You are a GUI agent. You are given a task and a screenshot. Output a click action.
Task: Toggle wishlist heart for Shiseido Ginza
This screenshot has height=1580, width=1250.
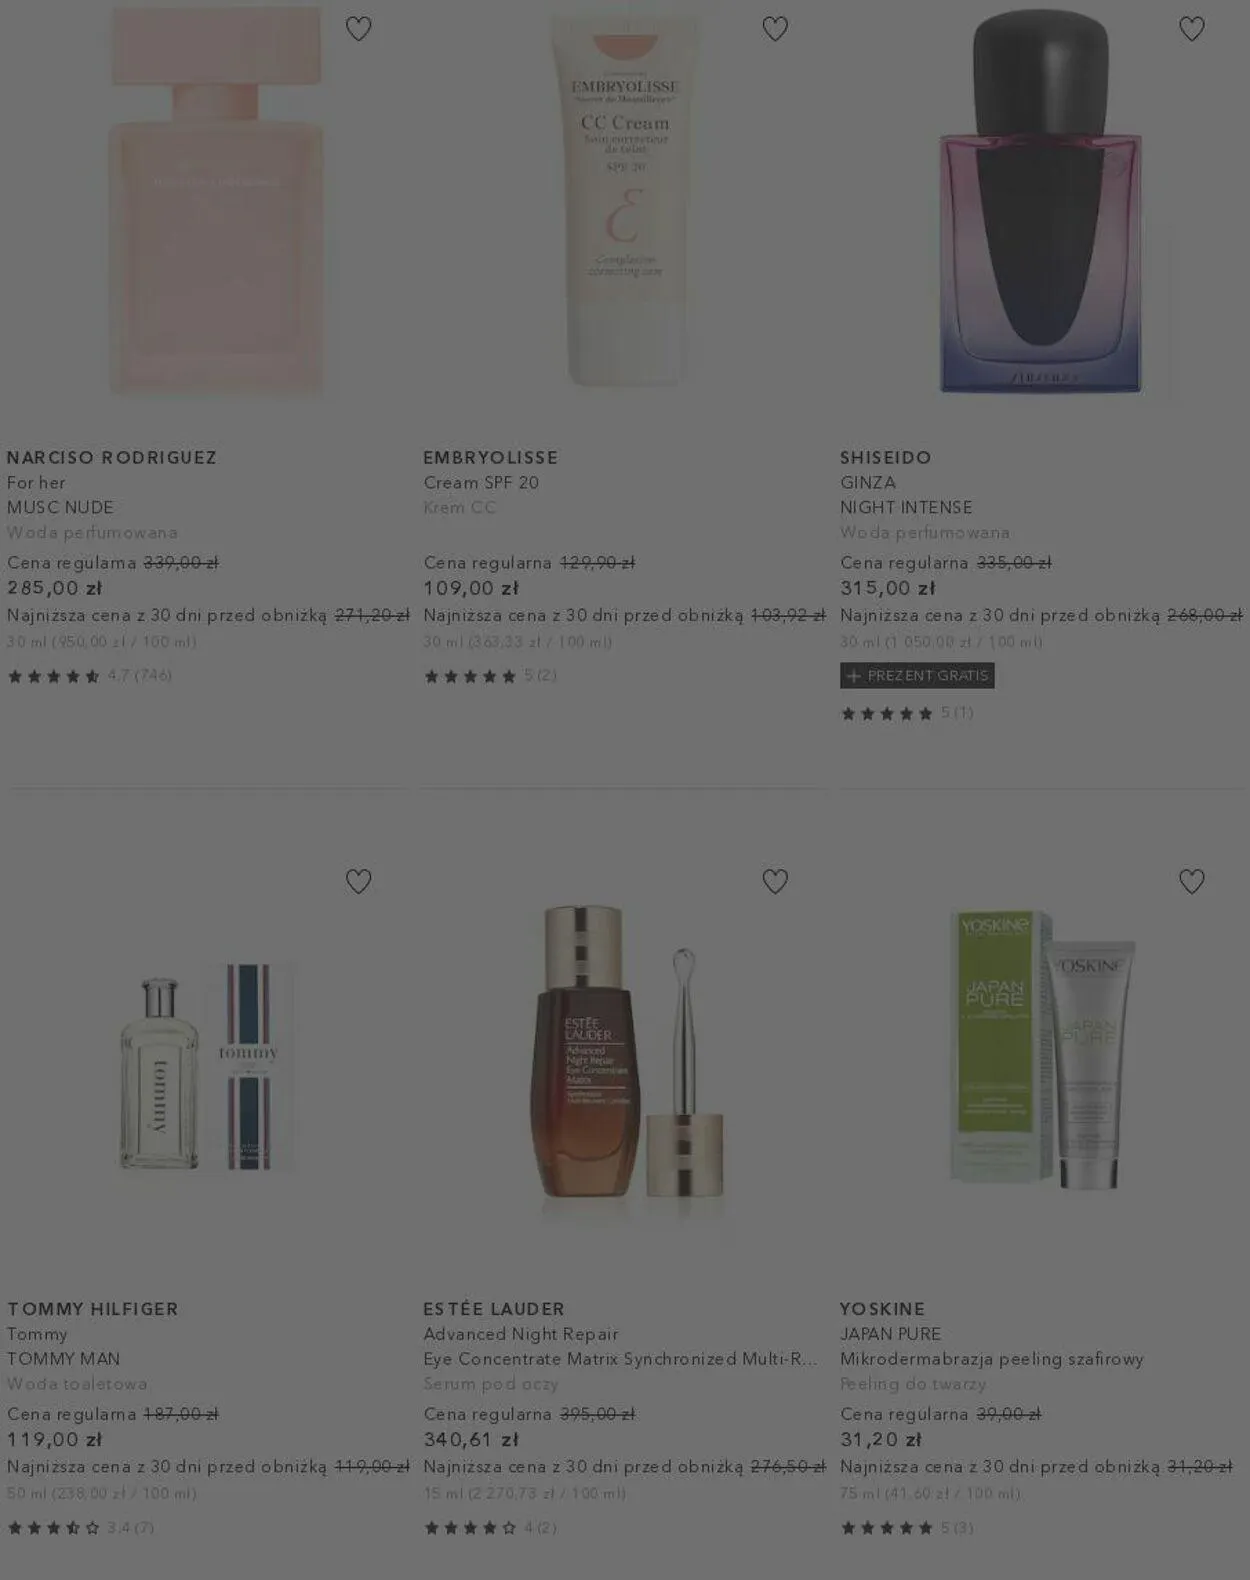[x=1191, y=29]
